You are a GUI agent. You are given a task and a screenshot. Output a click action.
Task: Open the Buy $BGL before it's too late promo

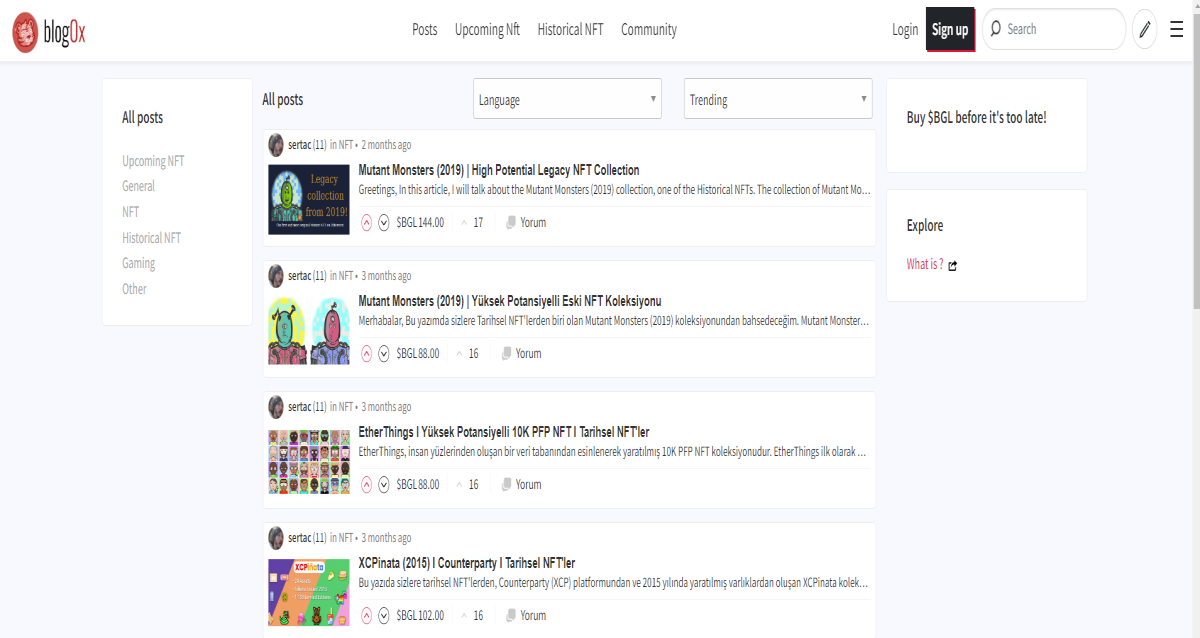click(x=976, y=117)
